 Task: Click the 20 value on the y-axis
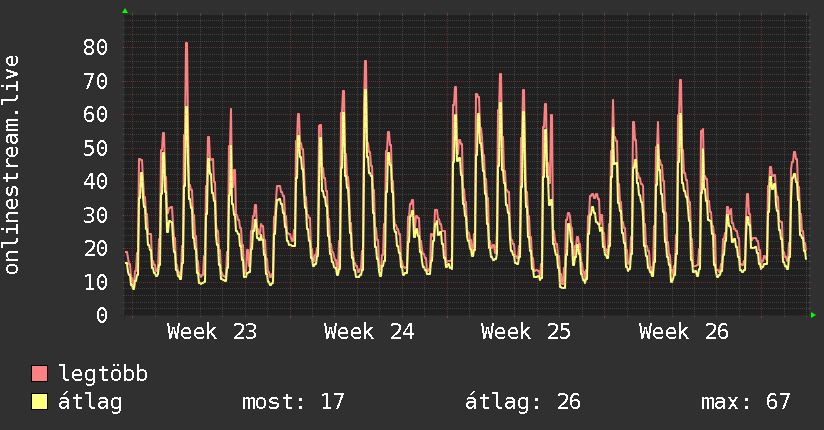[95, 249]
